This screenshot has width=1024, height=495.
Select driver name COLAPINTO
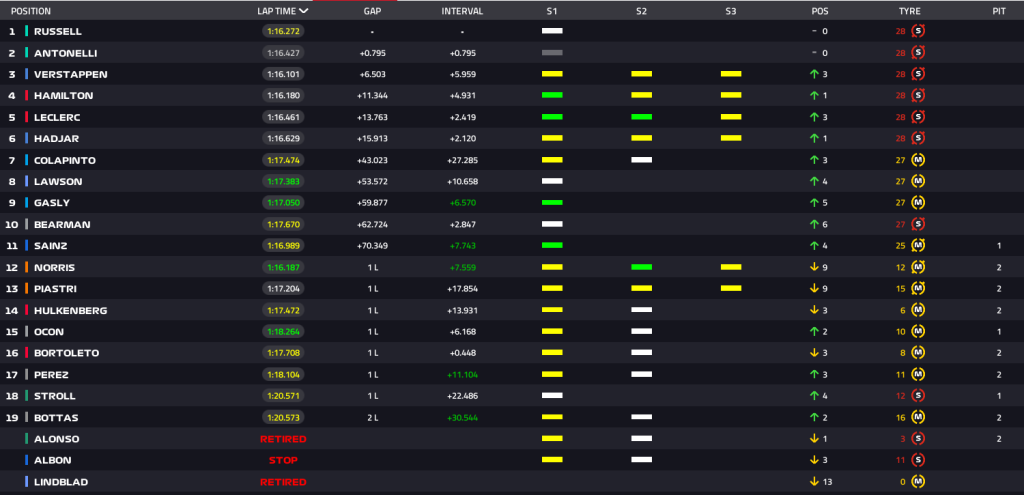tap(65, 160)
